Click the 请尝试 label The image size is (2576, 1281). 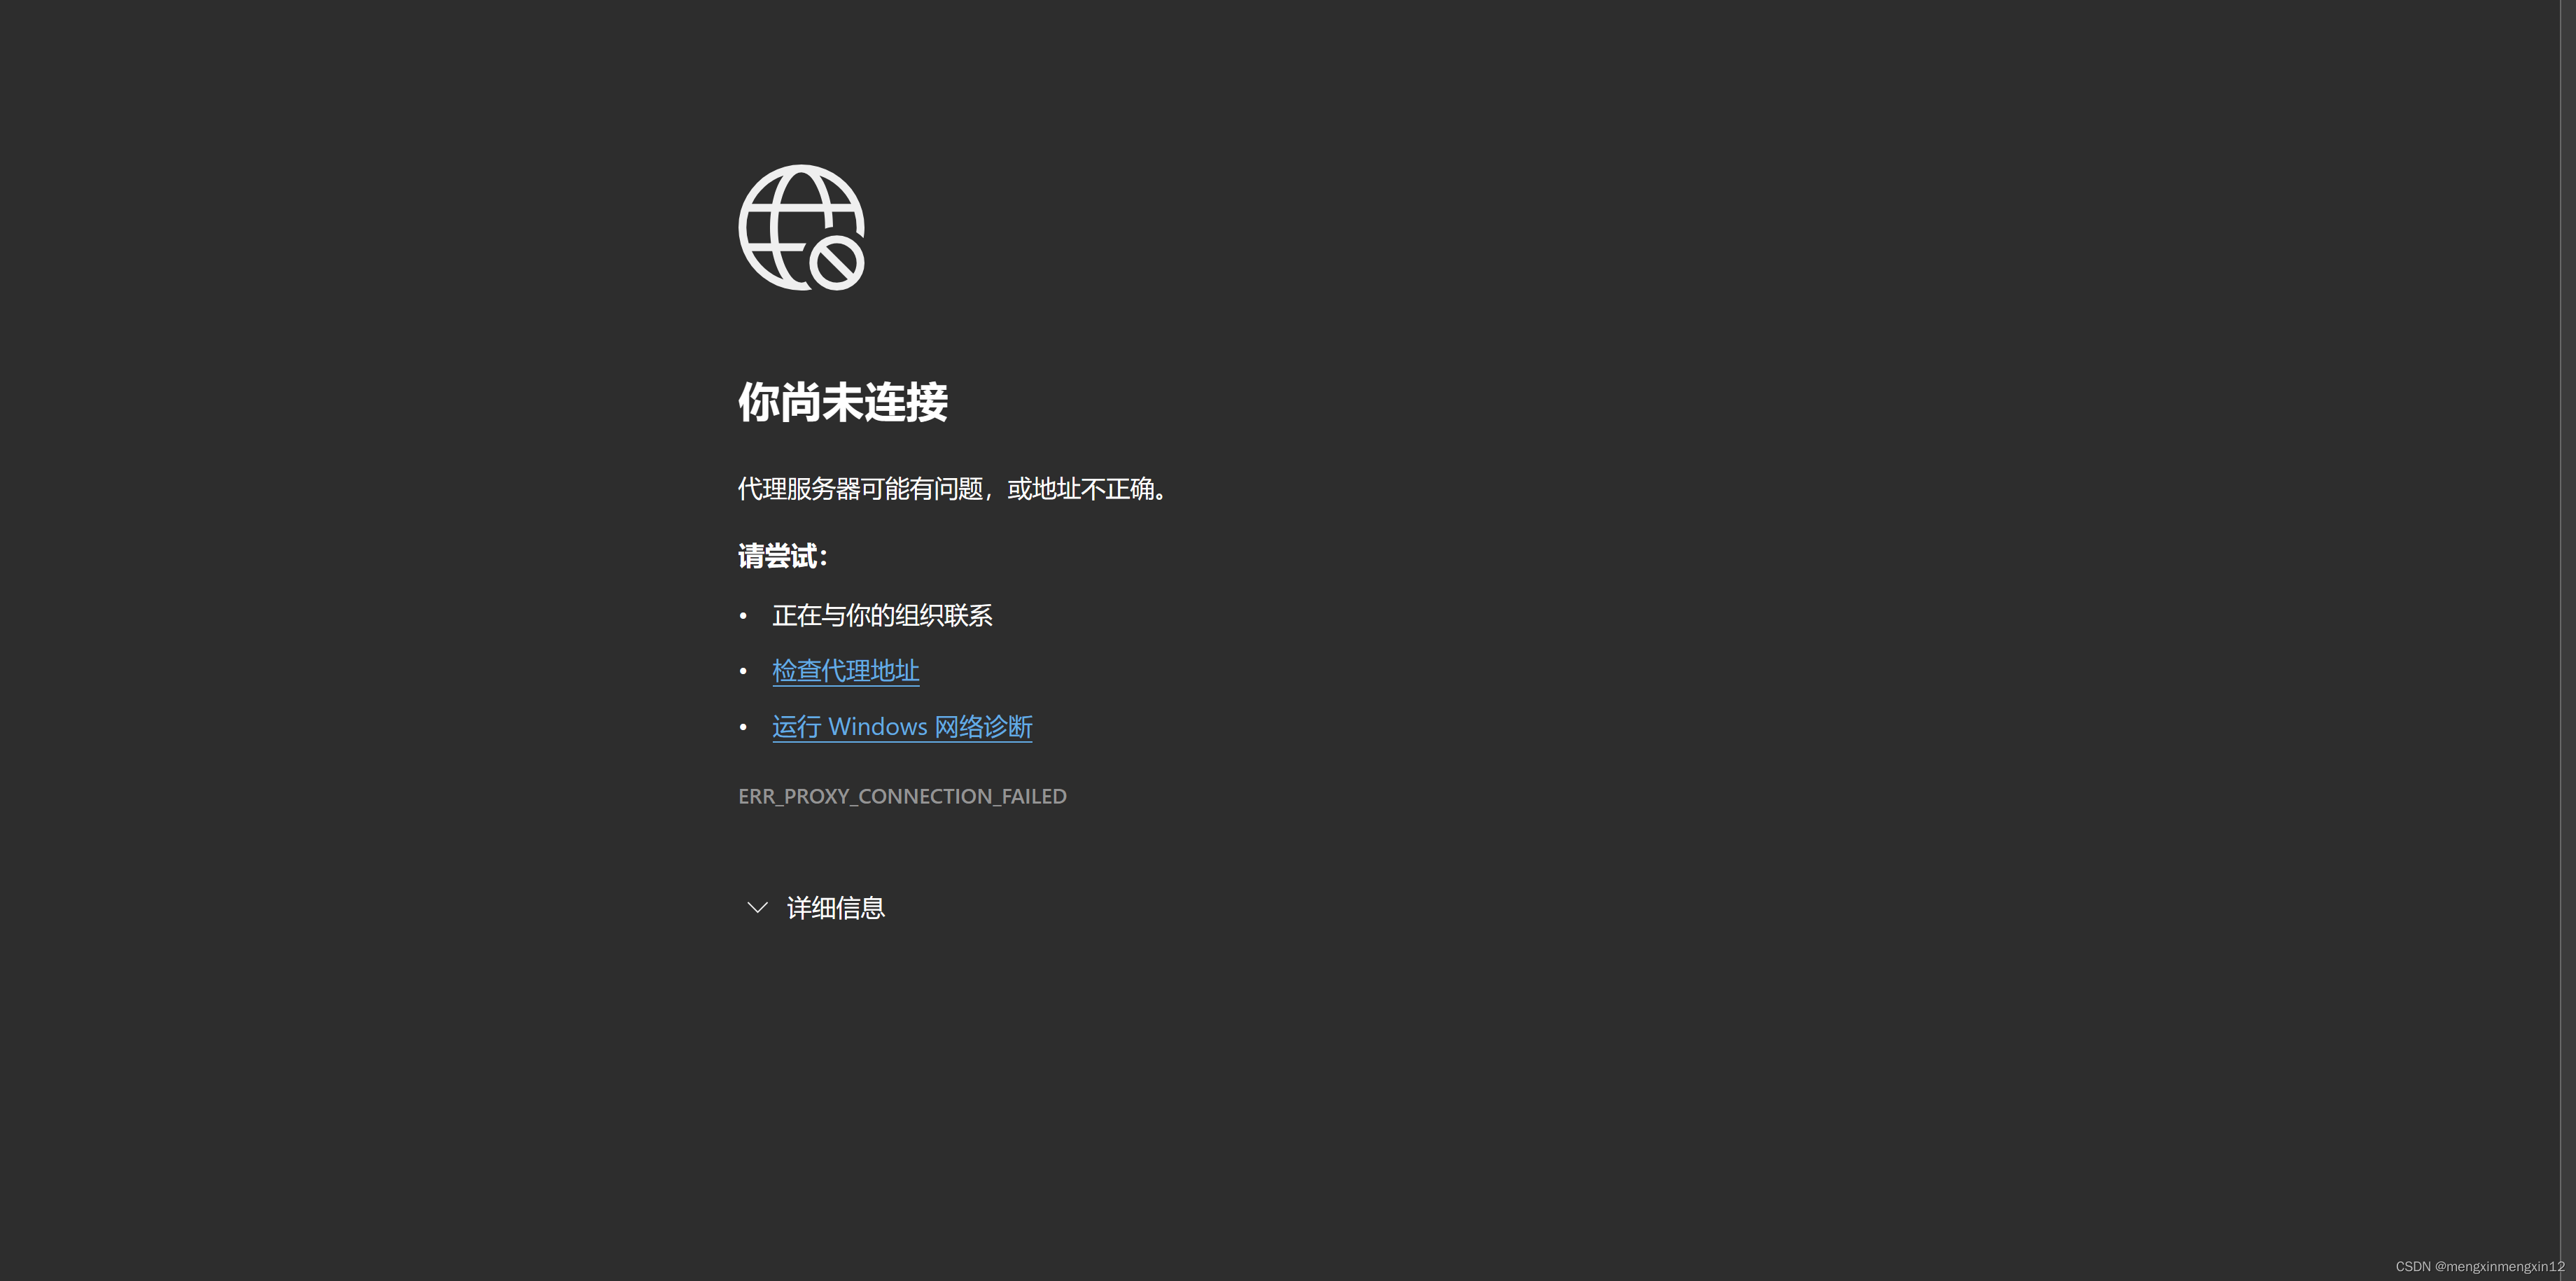pos(783,556)
